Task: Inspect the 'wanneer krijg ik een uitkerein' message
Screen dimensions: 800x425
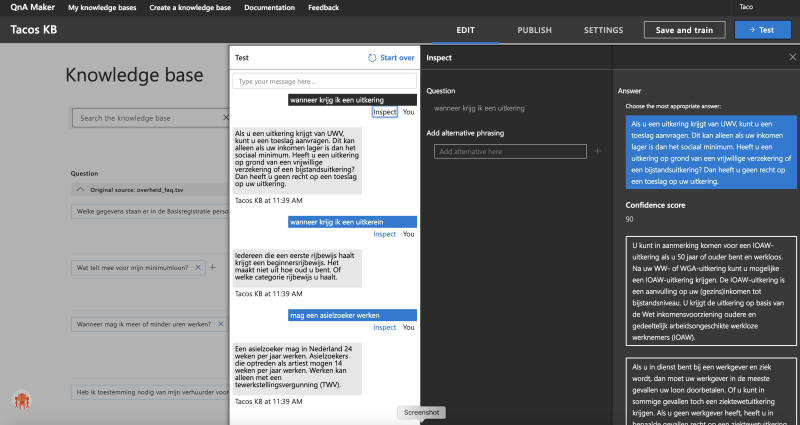Action: (x=385, y=234)
